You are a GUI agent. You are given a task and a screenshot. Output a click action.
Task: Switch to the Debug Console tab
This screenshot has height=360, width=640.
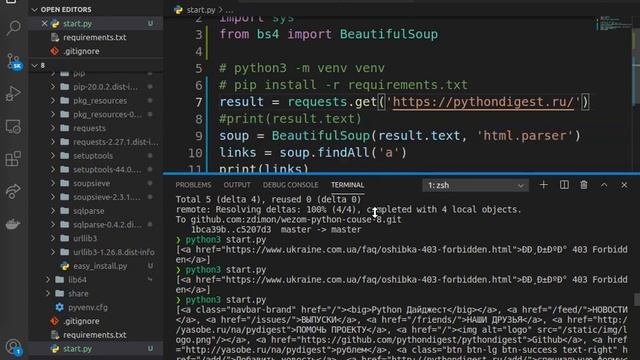290,185
